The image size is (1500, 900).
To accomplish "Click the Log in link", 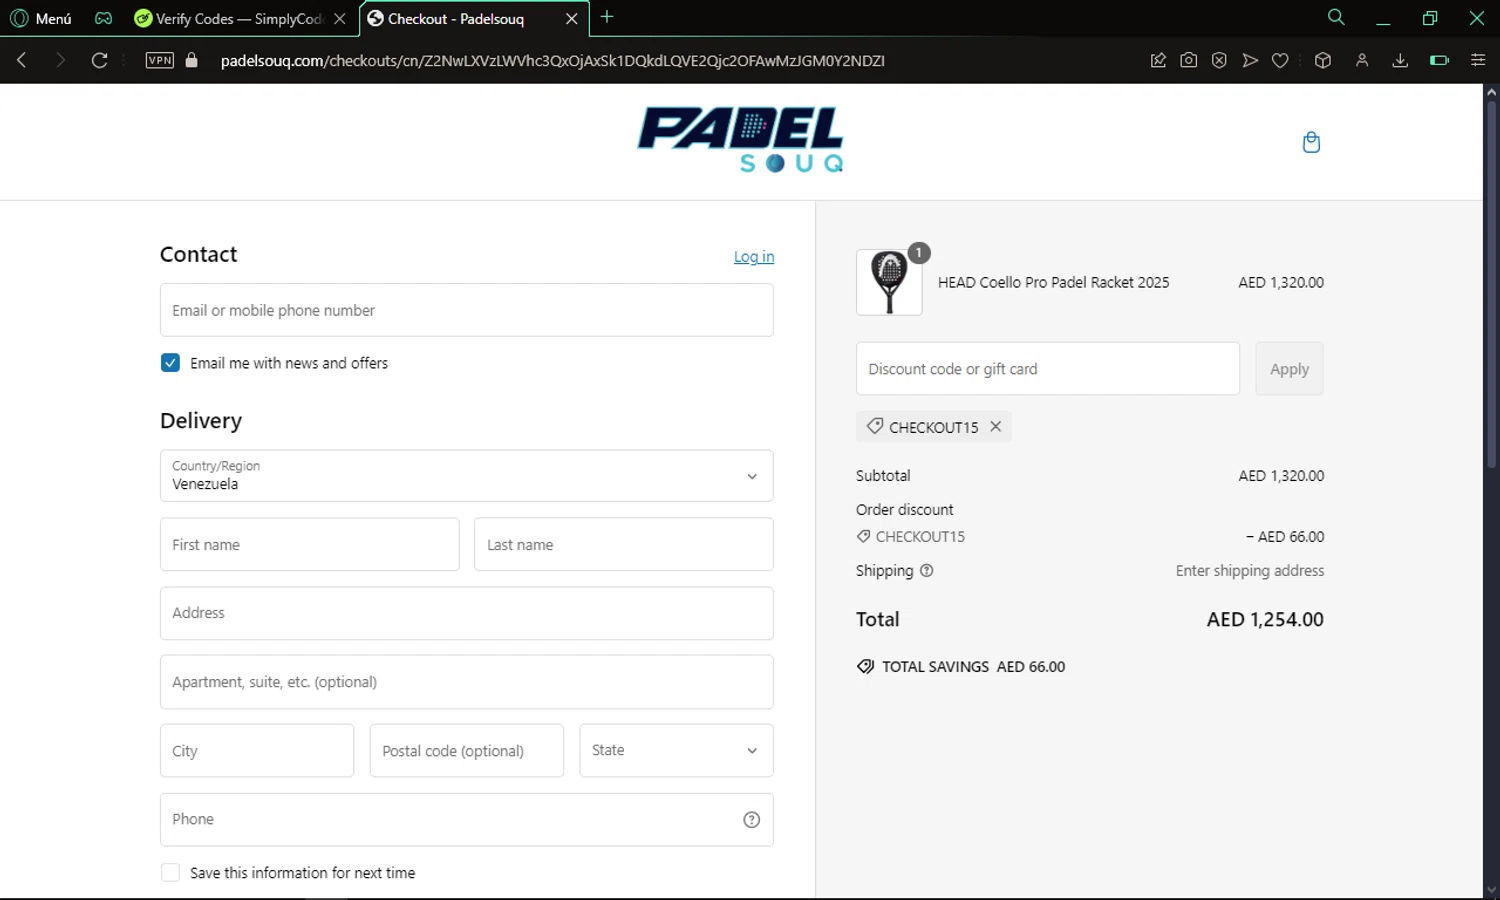I will pos(754,257).
